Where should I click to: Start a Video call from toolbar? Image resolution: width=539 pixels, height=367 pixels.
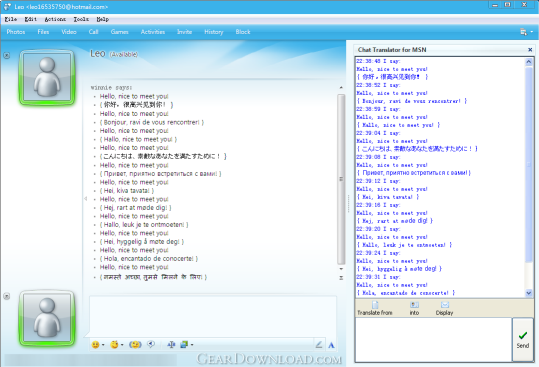coord(69,32)
